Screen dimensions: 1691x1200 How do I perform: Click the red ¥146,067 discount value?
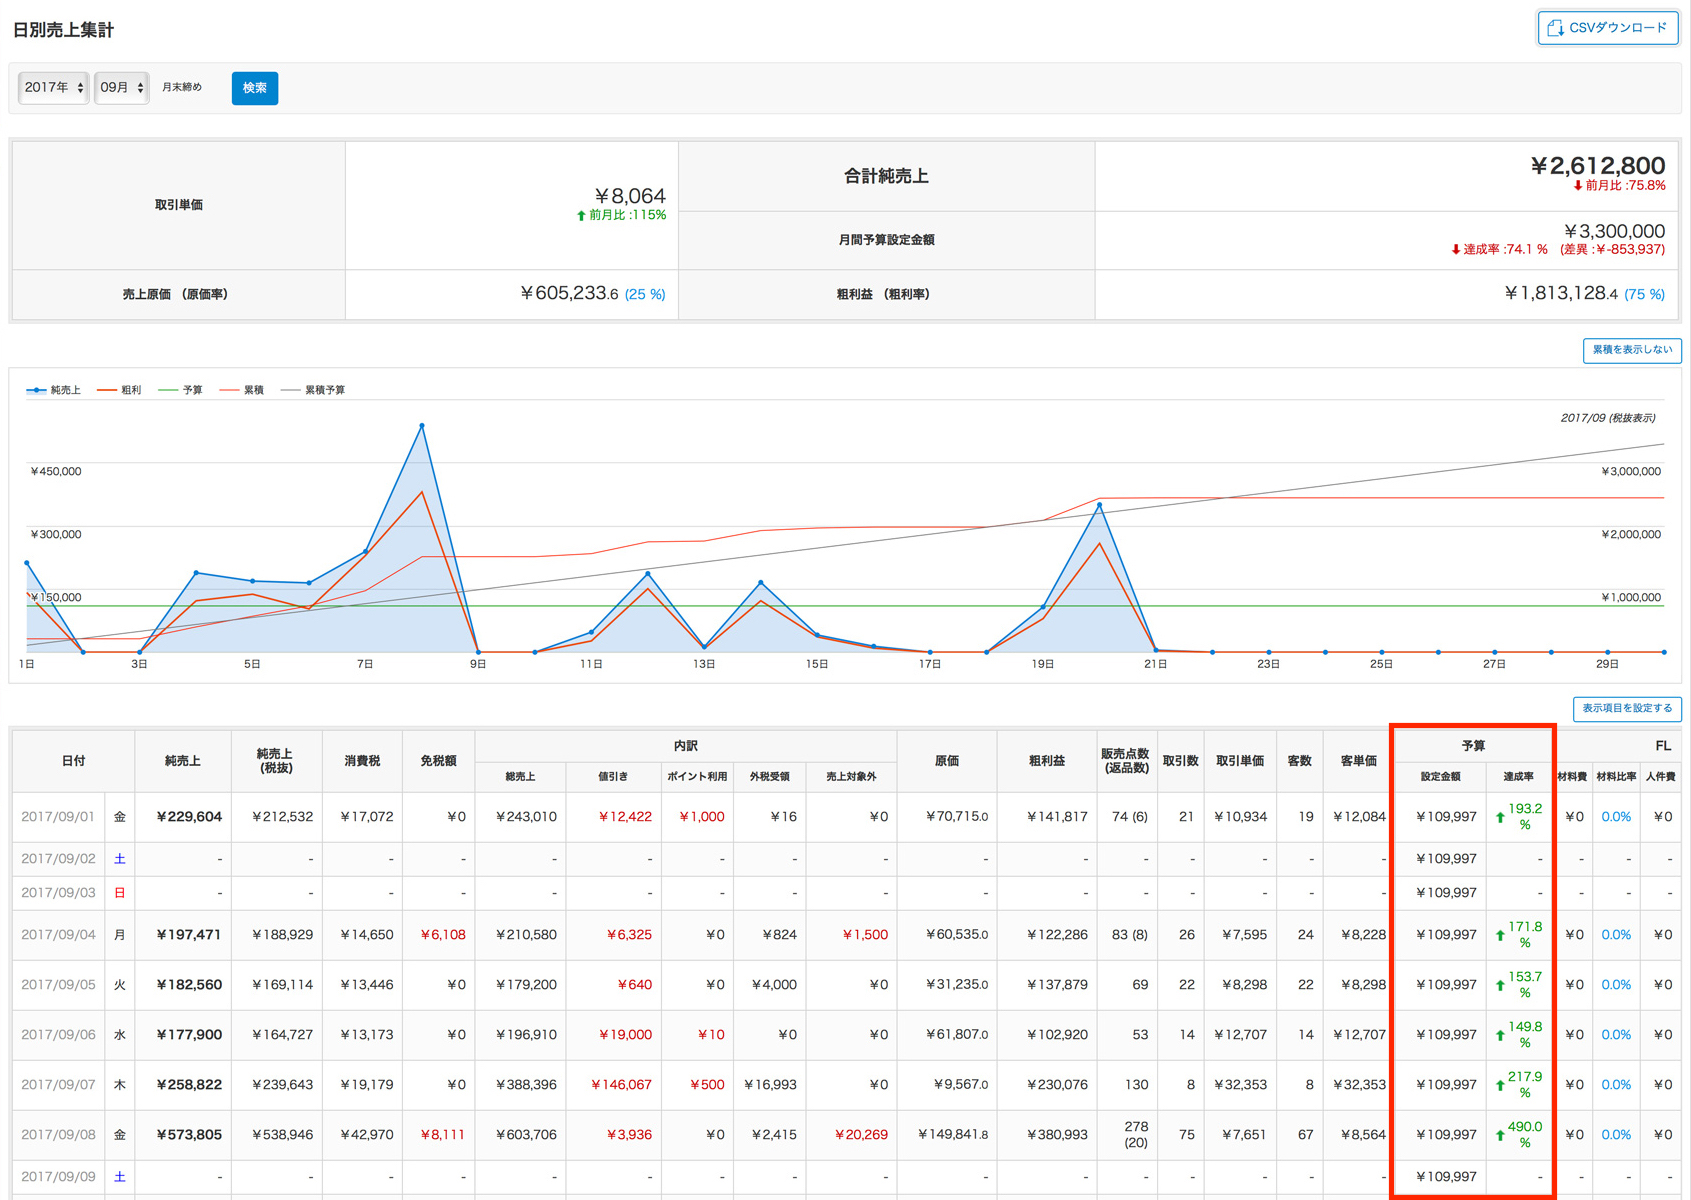click(621, 1085)
